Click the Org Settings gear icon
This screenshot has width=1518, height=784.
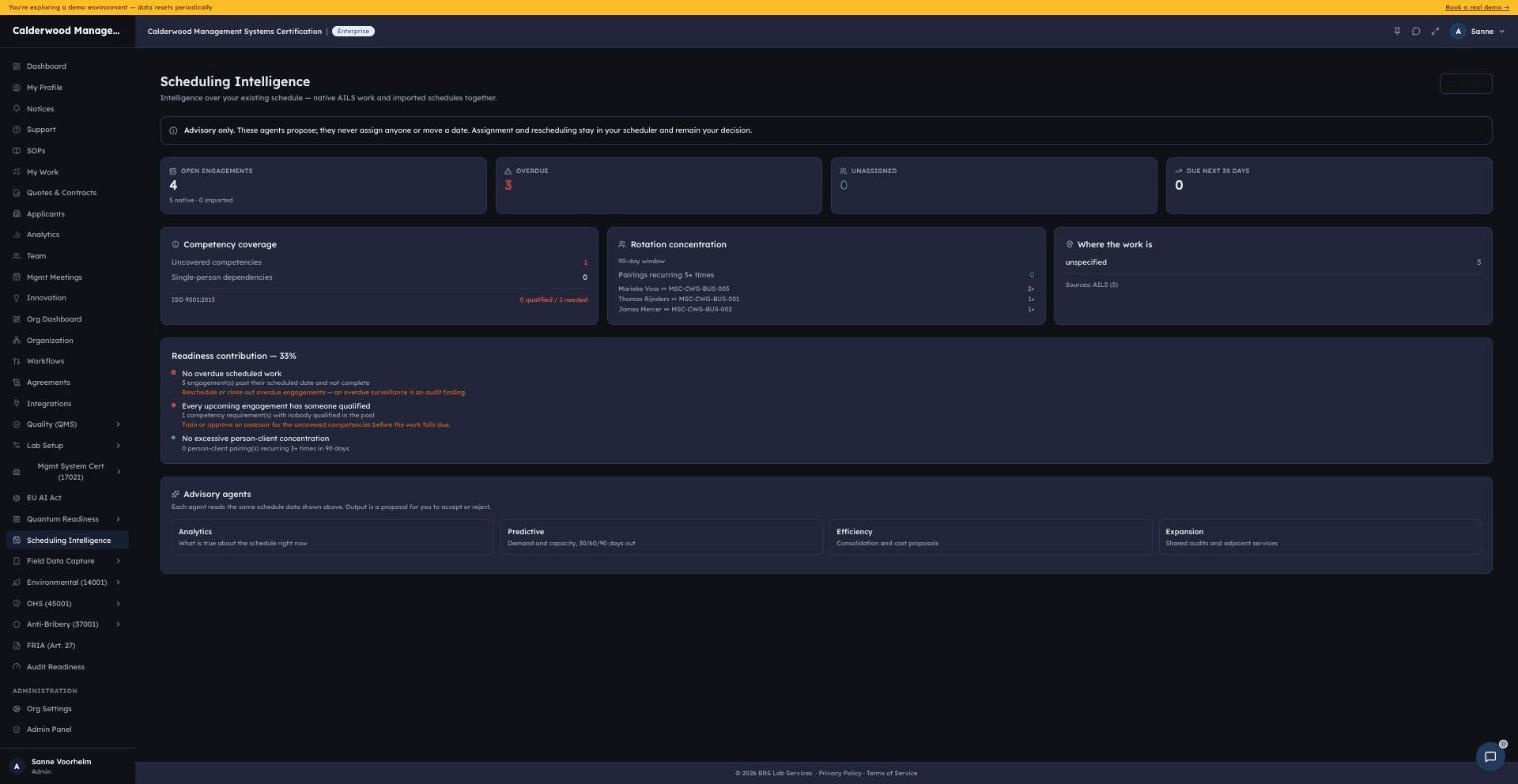pyautogui.click(x=17, y=709)
